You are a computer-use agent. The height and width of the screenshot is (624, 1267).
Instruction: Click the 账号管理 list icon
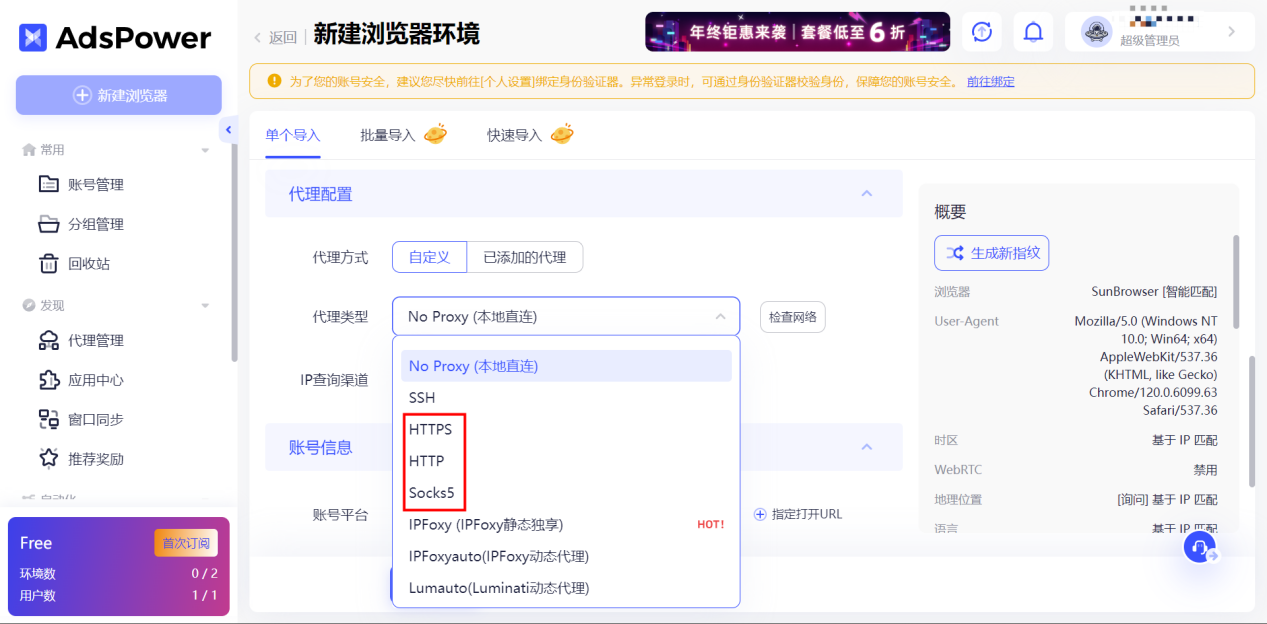pos(48,184)
